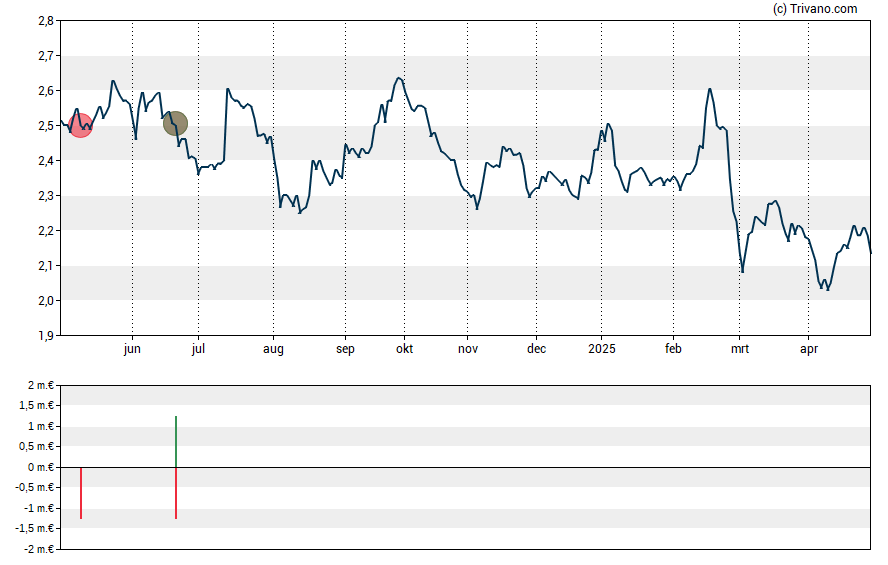Click the '(c) Trivano.com' copyright text
Viewport: 888px width, 565px height.
(x=815, y=8)
